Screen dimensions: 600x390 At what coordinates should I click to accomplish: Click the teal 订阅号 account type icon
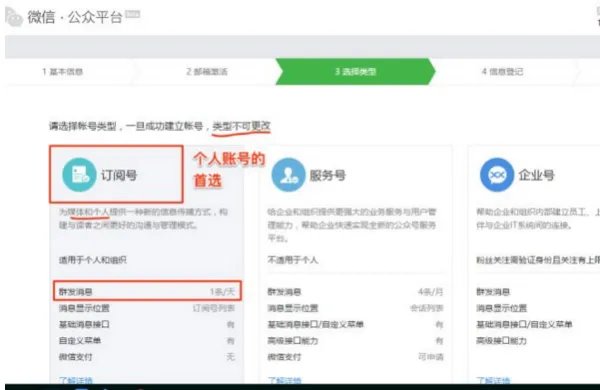click(79, 175)
